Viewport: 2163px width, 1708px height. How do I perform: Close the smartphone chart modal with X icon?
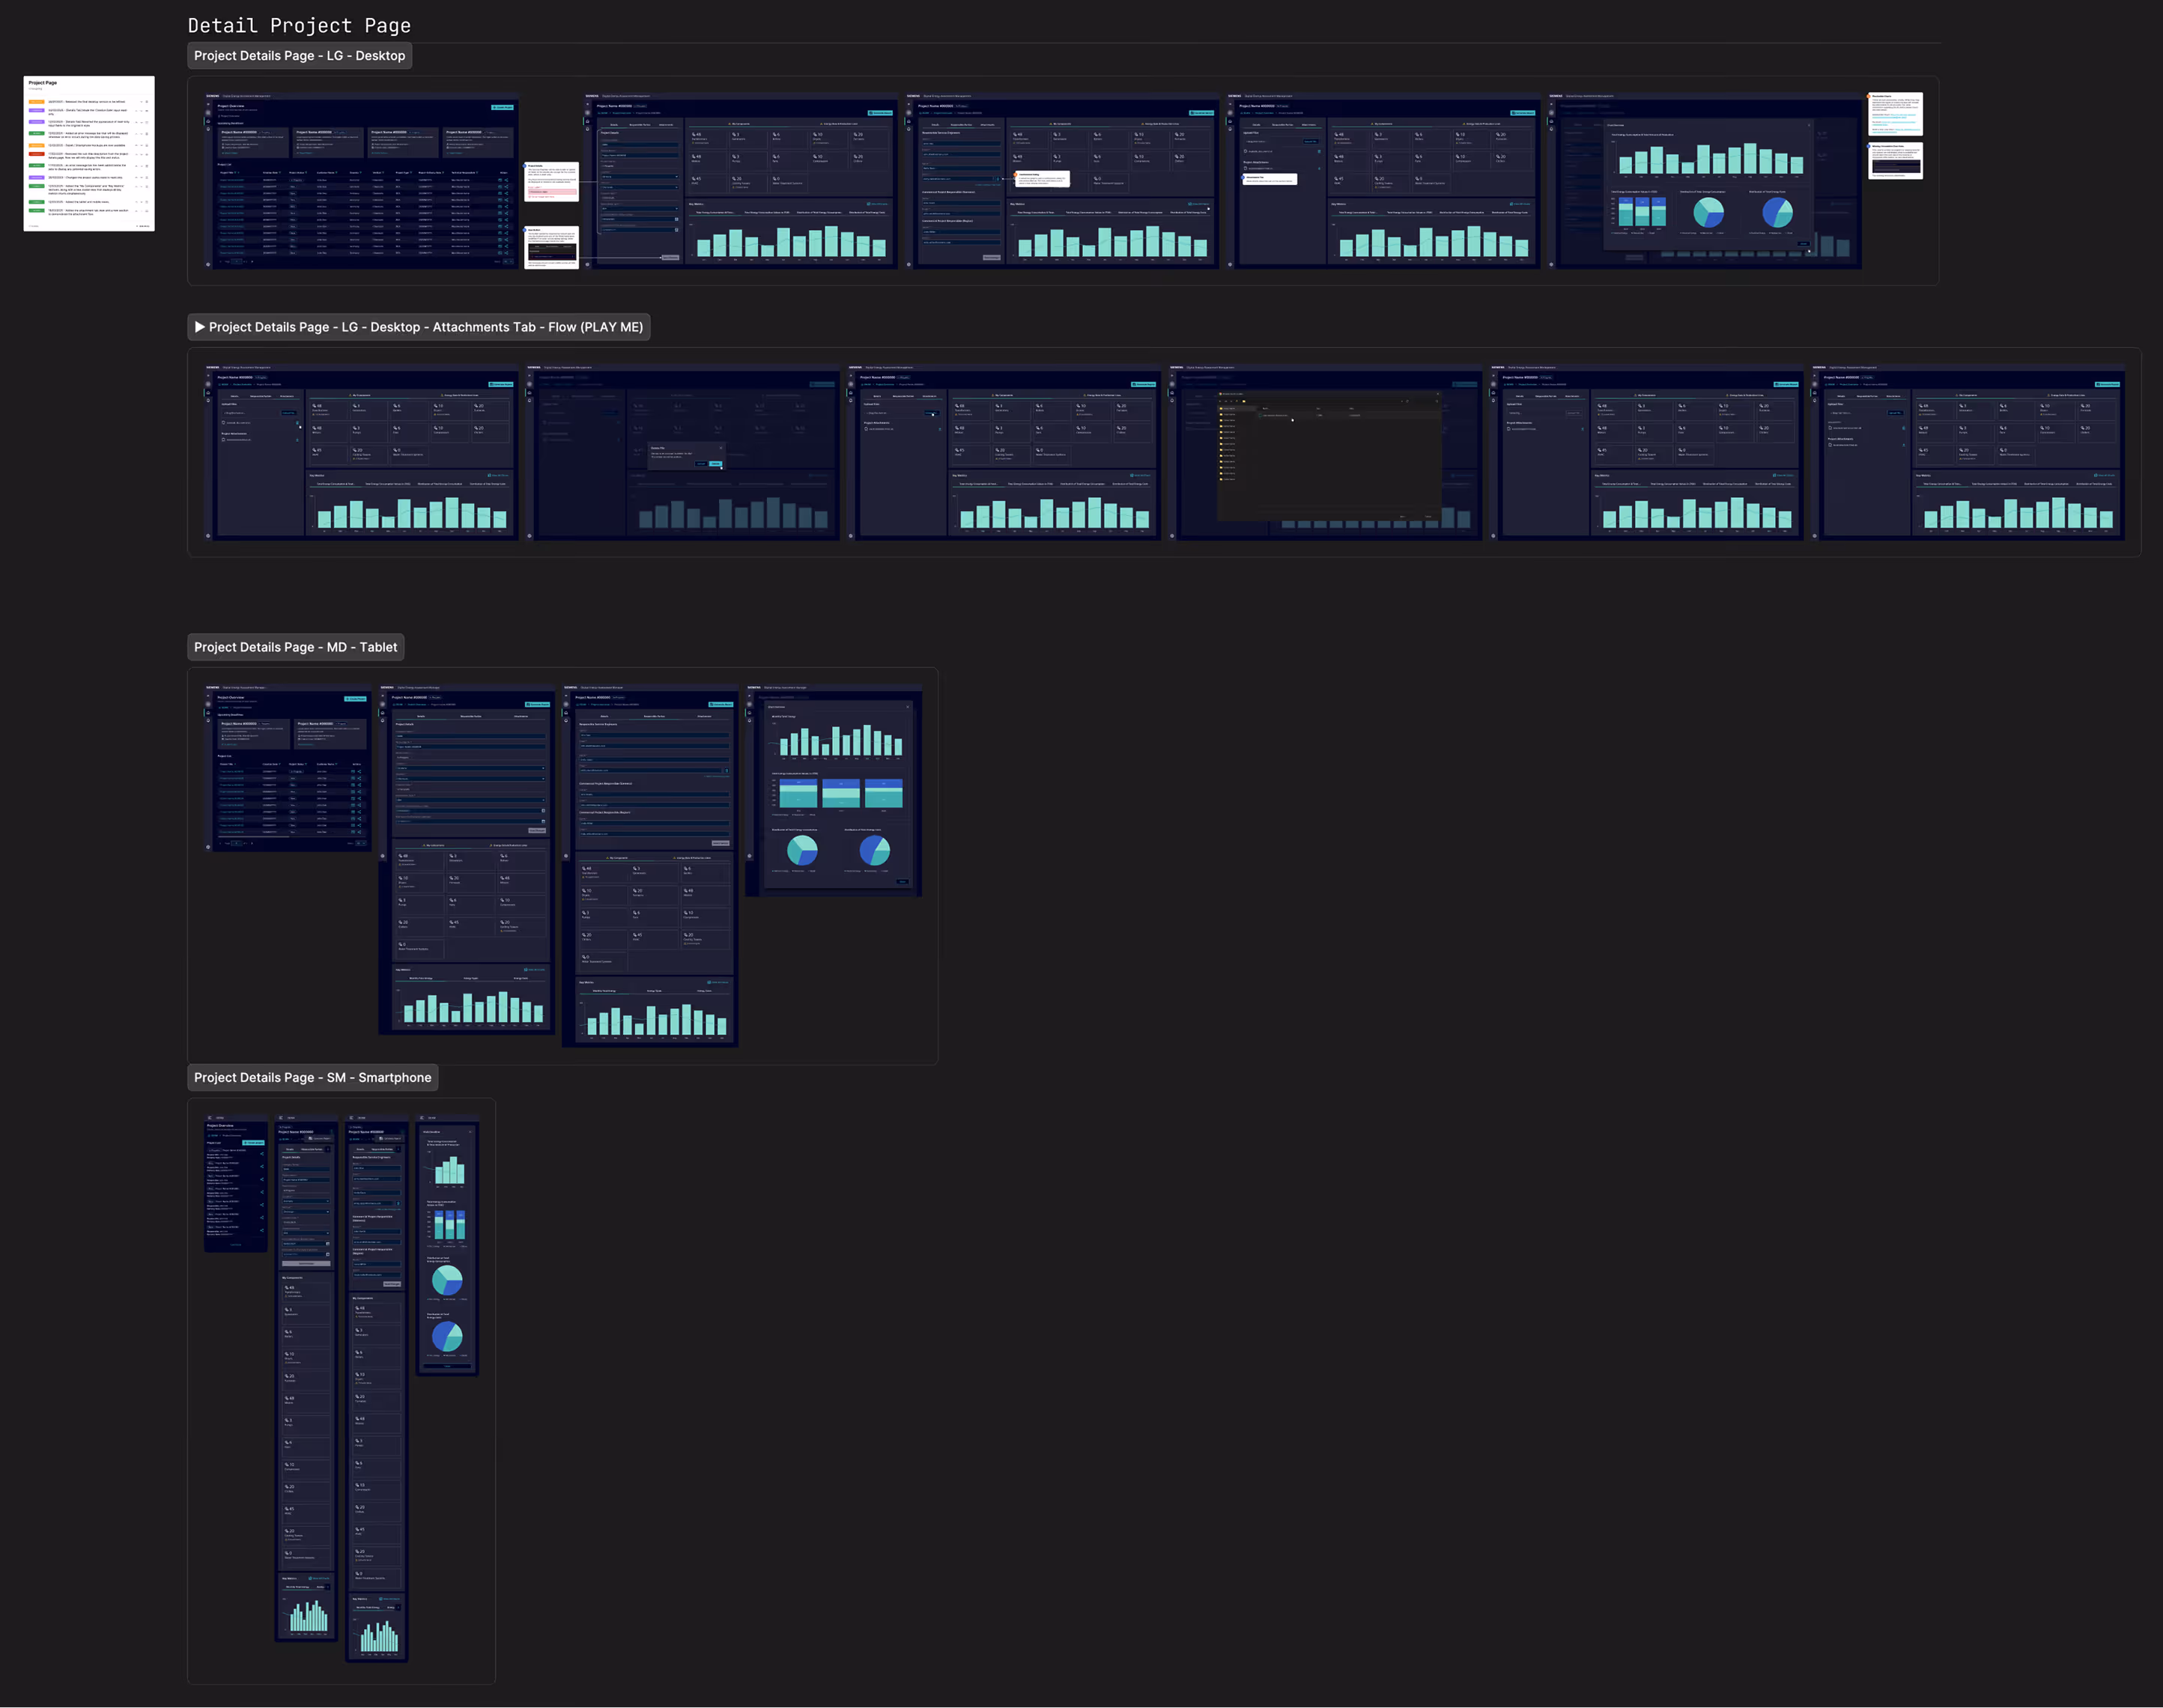pyautogui.click(x=471, y=1132)
